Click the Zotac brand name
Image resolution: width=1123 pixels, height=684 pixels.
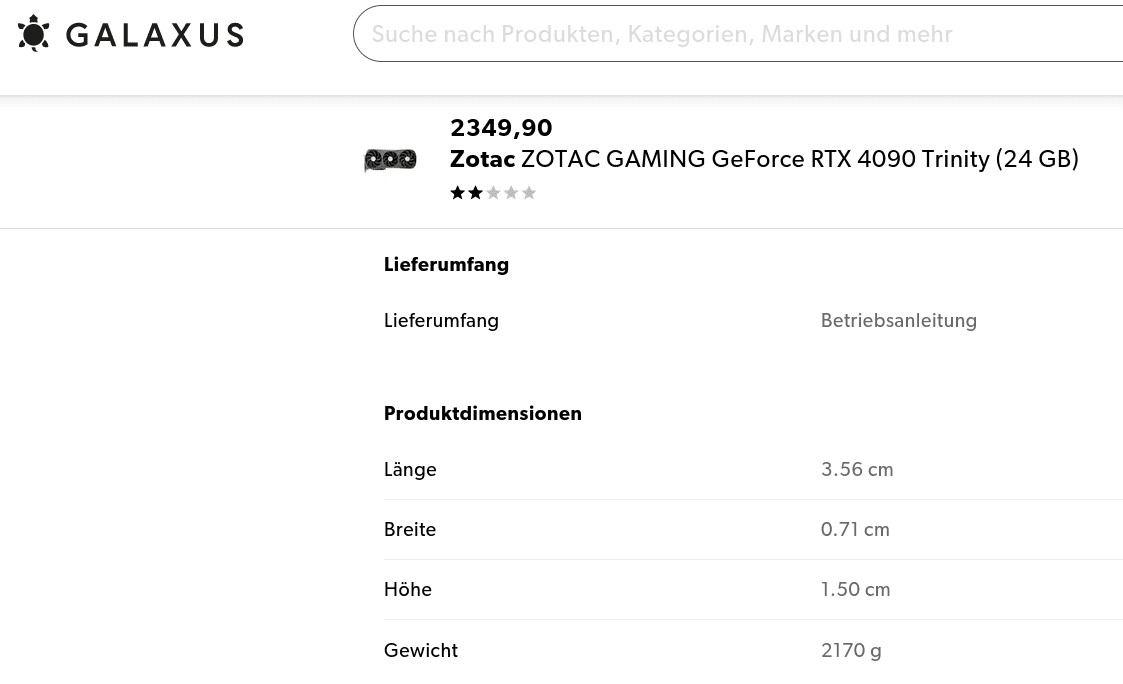click(x=482, y=159)
